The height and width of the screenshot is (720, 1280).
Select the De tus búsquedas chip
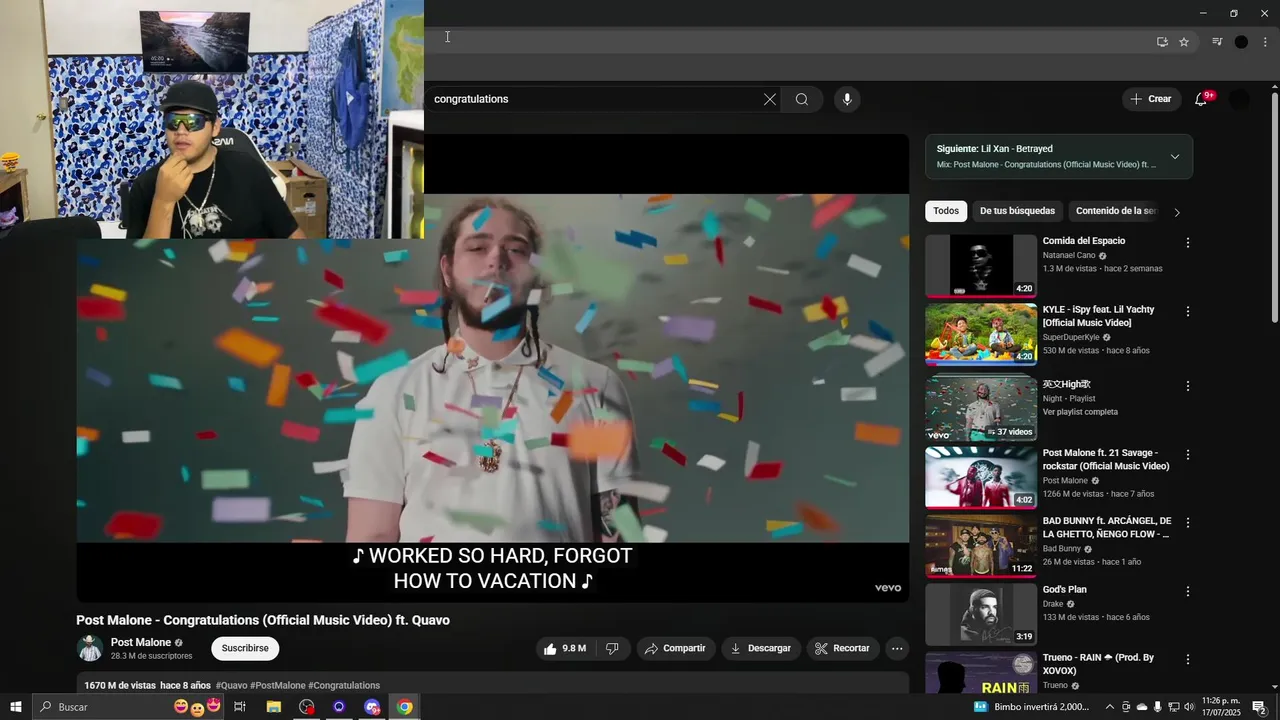(x=1017, y=211)
